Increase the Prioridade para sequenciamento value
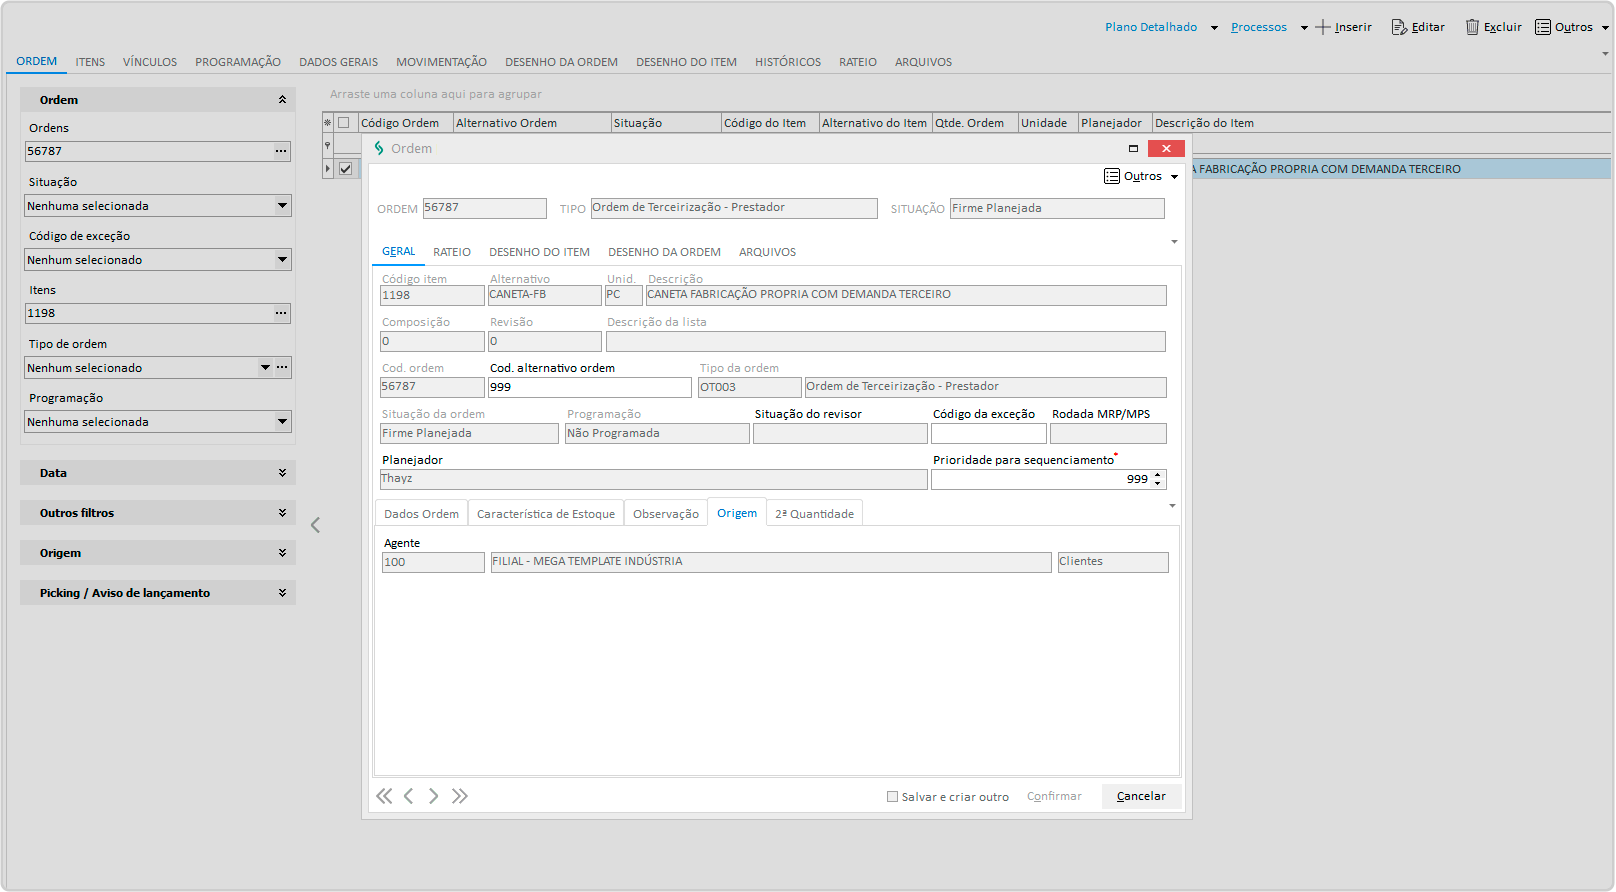This screenshot has width=1616, height=892. [x=1158, y=475]
